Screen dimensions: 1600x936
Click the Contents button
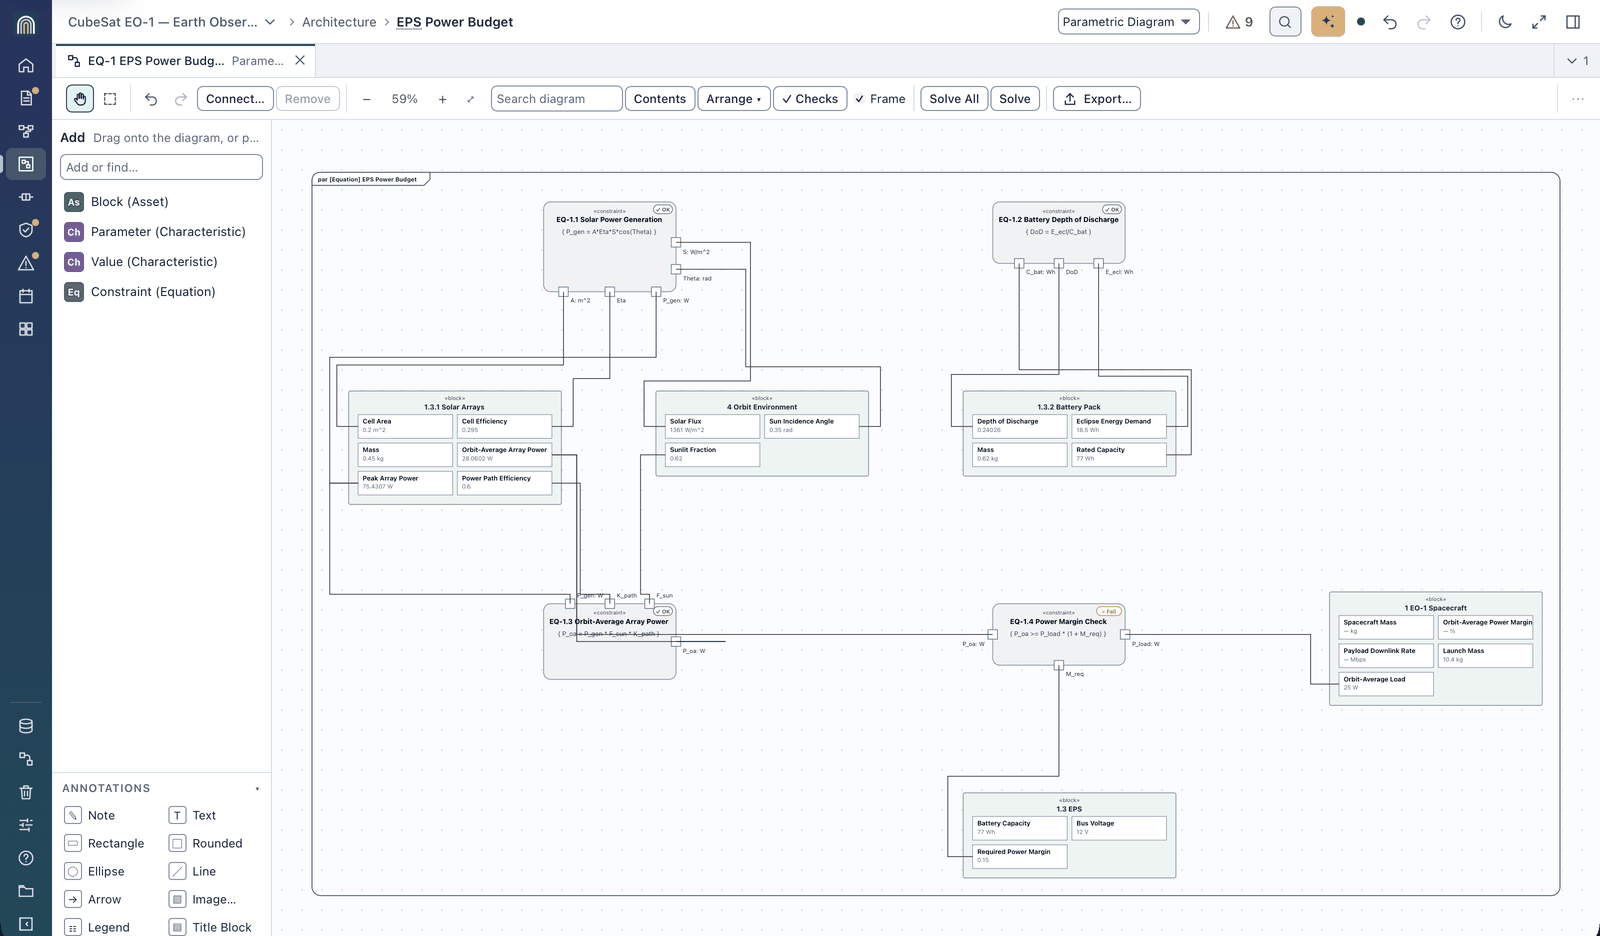(660, 99)
